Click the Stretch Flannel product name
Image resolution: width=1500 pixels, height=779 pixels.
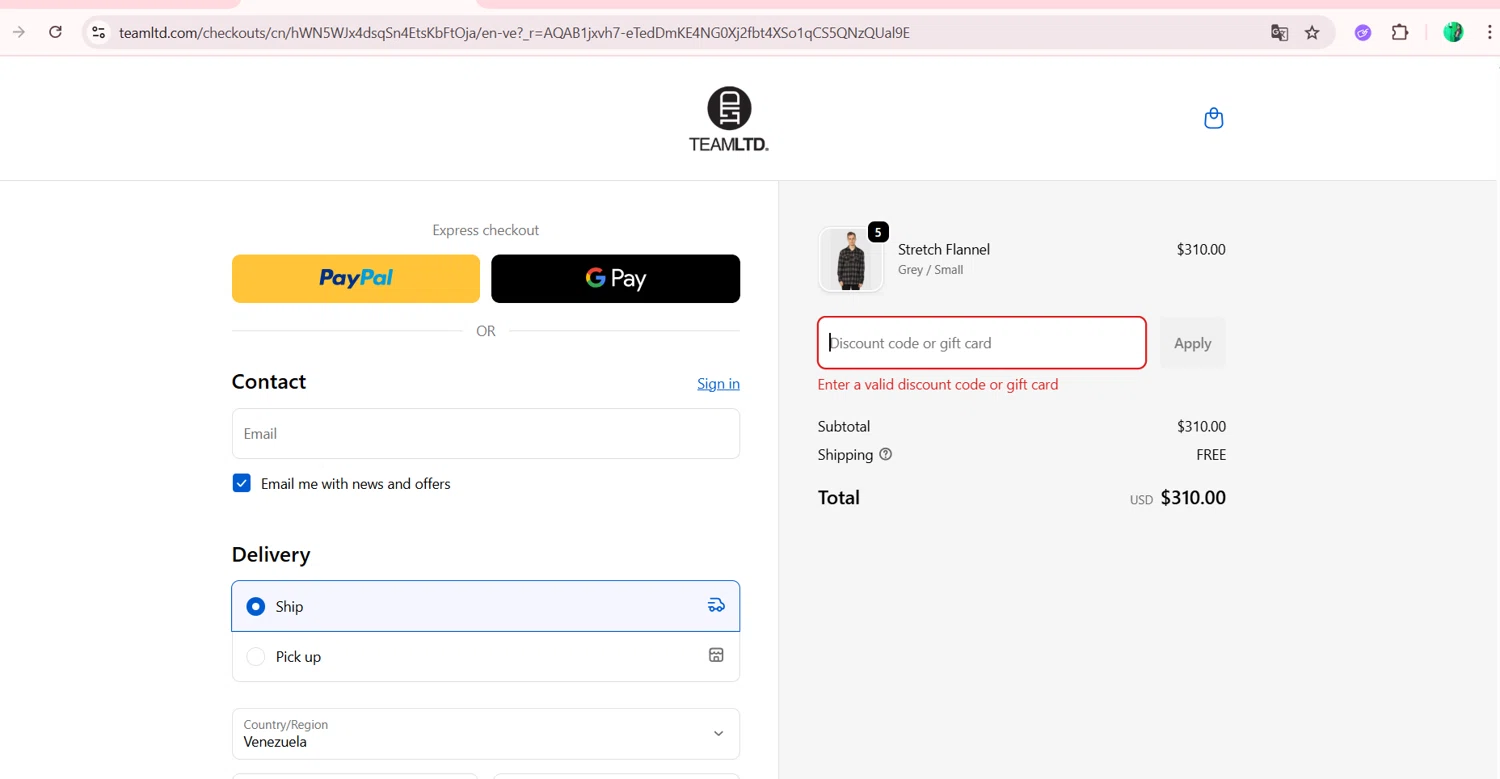point(944,249)
